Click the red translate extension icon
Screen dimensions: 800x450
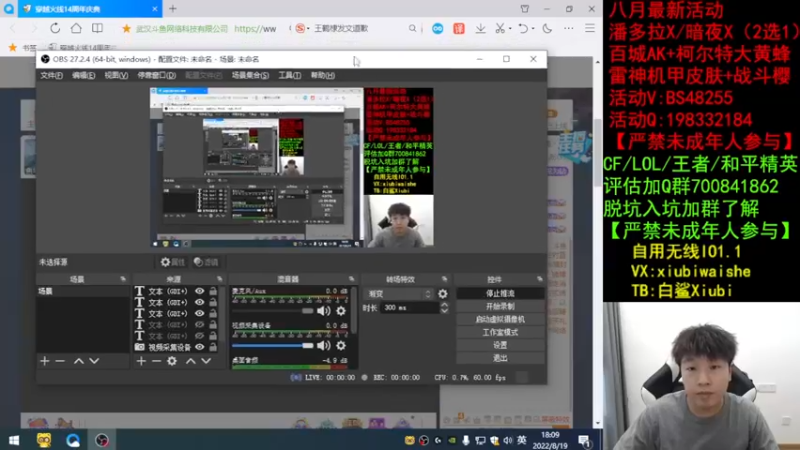(x=459, y=29)
